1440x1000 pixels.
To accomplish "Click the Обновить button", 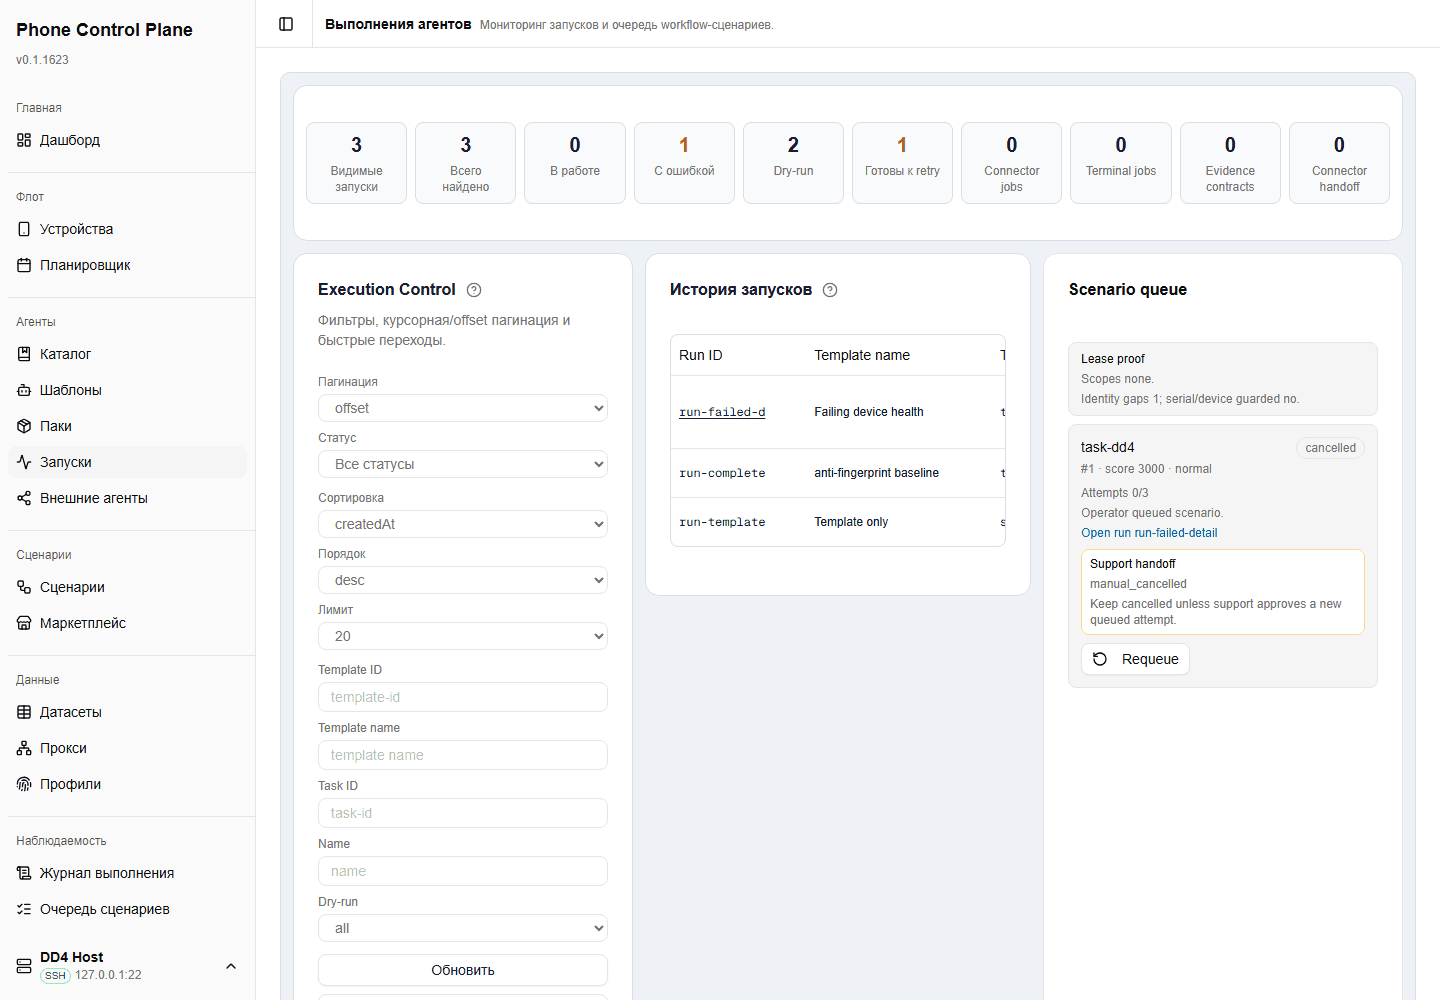I will (463, 970).
